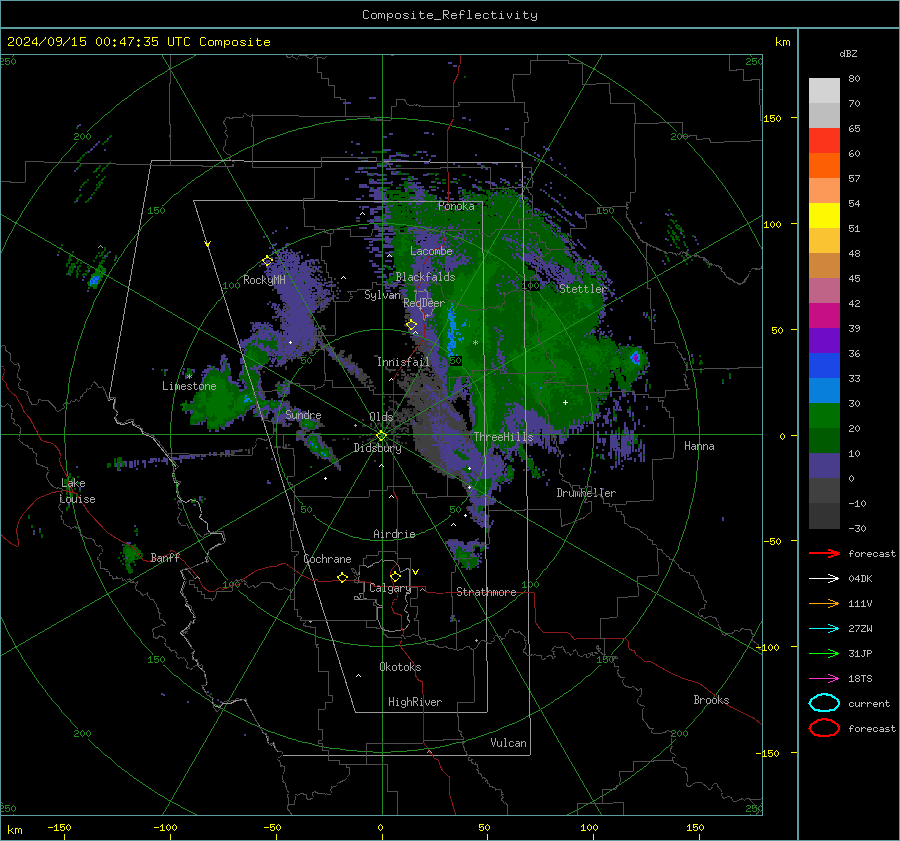Click the Drumheller label
Viewport: 900px width, 841px height.
586,493
